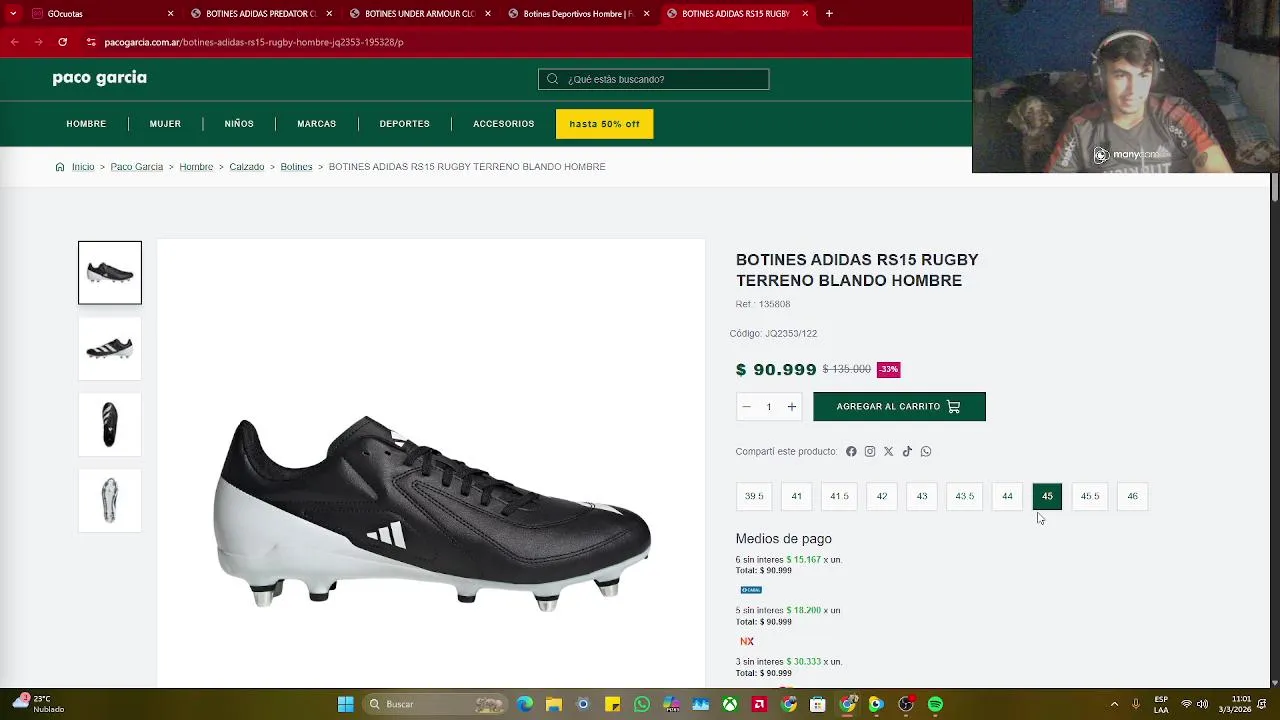Viewport: 1280px width, 720px height.
Task: Select shoe size 43
Action: tap(922, 496)
